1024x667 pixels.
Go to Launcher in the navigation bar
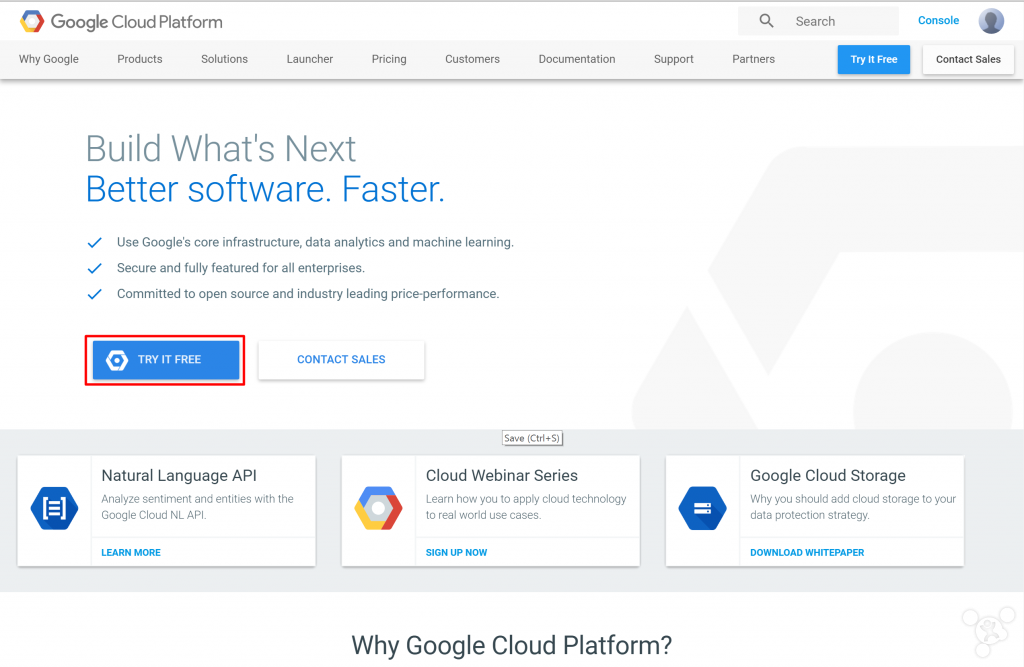pyautogui.click(x=310, y=59)
